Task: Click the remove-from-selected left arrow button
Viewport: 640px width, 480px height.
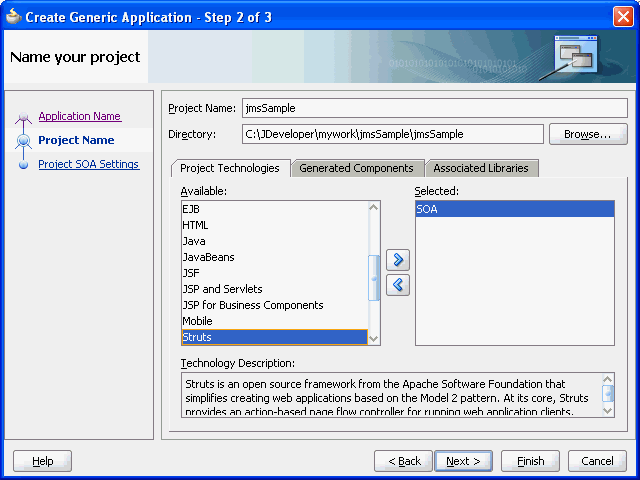Action: tap(398, 285)
